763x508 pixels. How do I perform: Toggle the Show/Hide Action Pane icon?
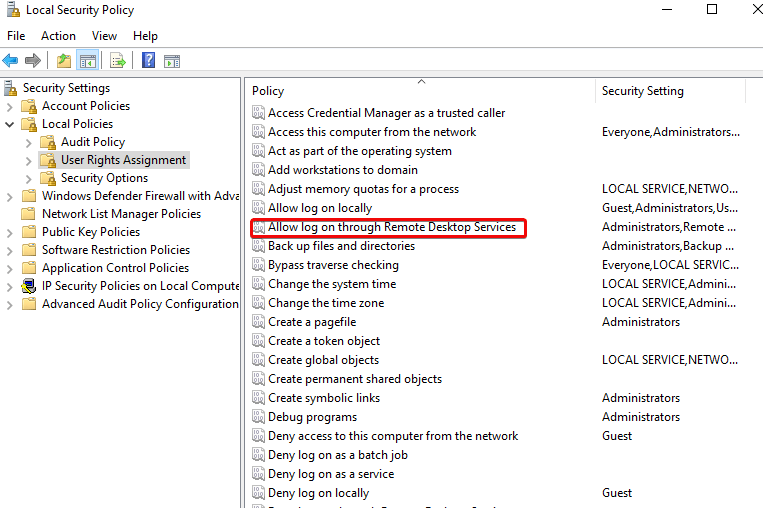click(x=172, y=61)
